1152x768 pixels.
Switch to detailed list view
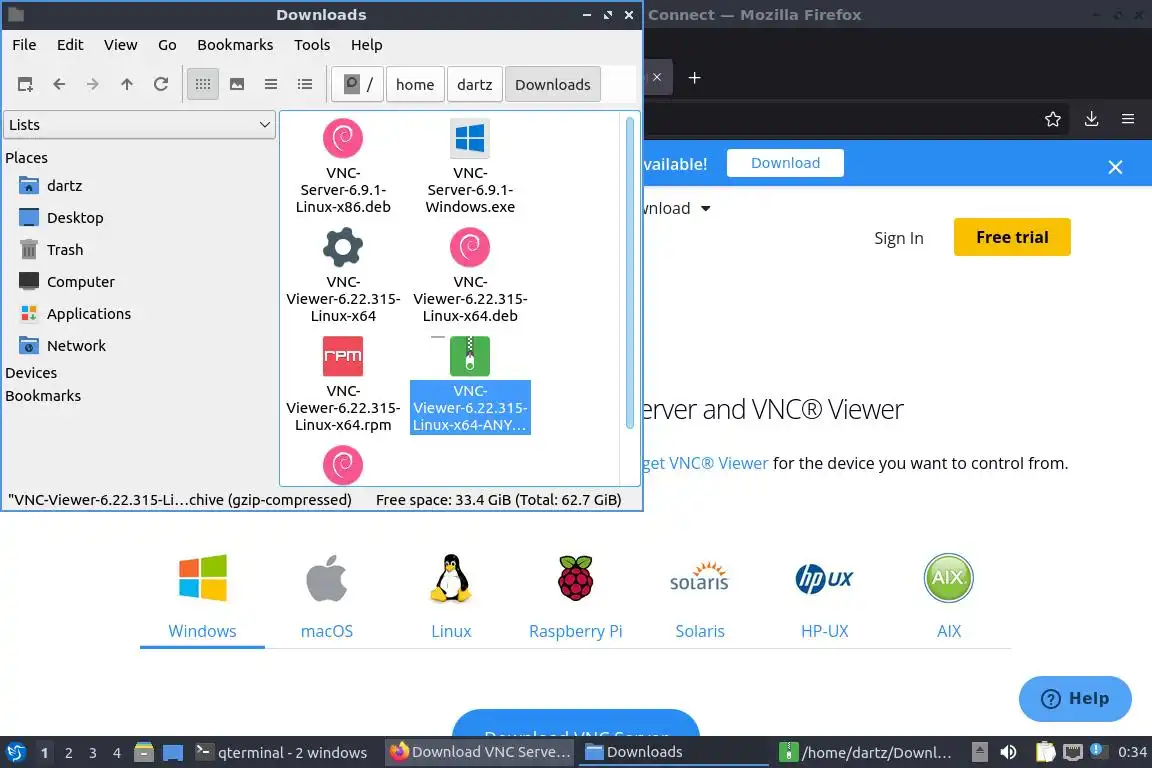coord(305,85)
